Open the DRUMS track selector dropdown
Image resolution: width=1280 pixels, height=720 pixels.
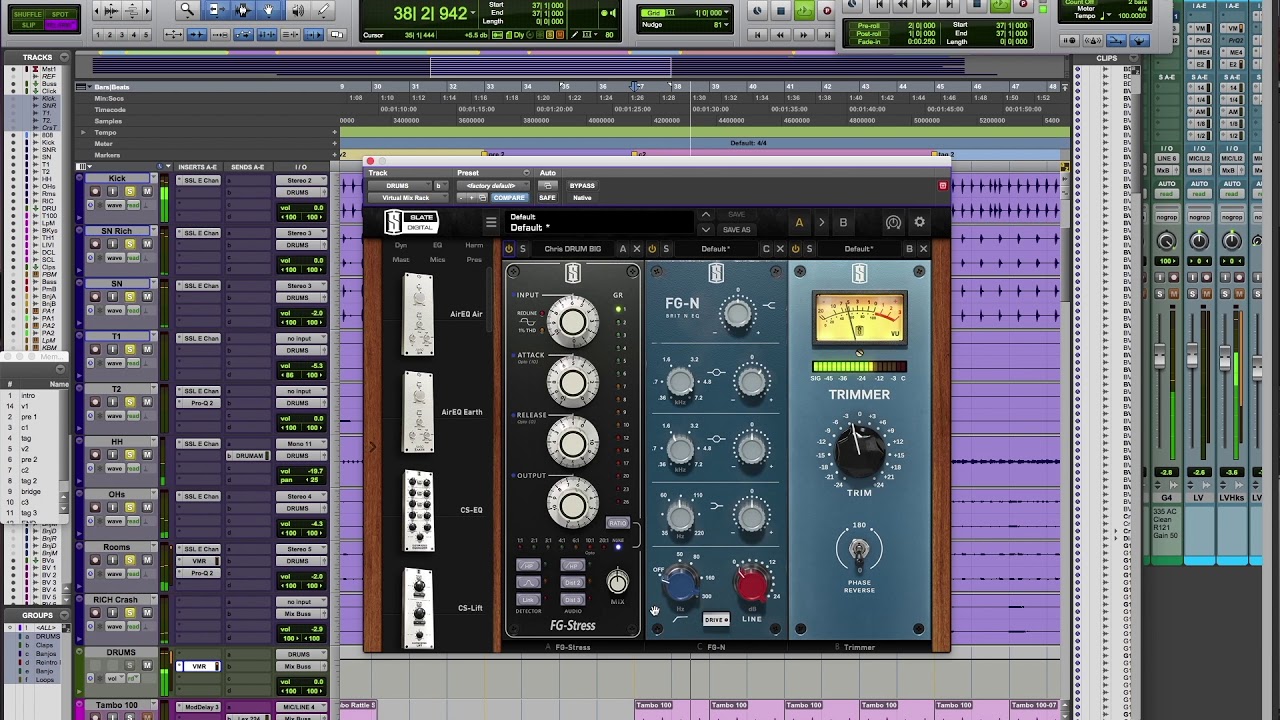coord(398,186)
